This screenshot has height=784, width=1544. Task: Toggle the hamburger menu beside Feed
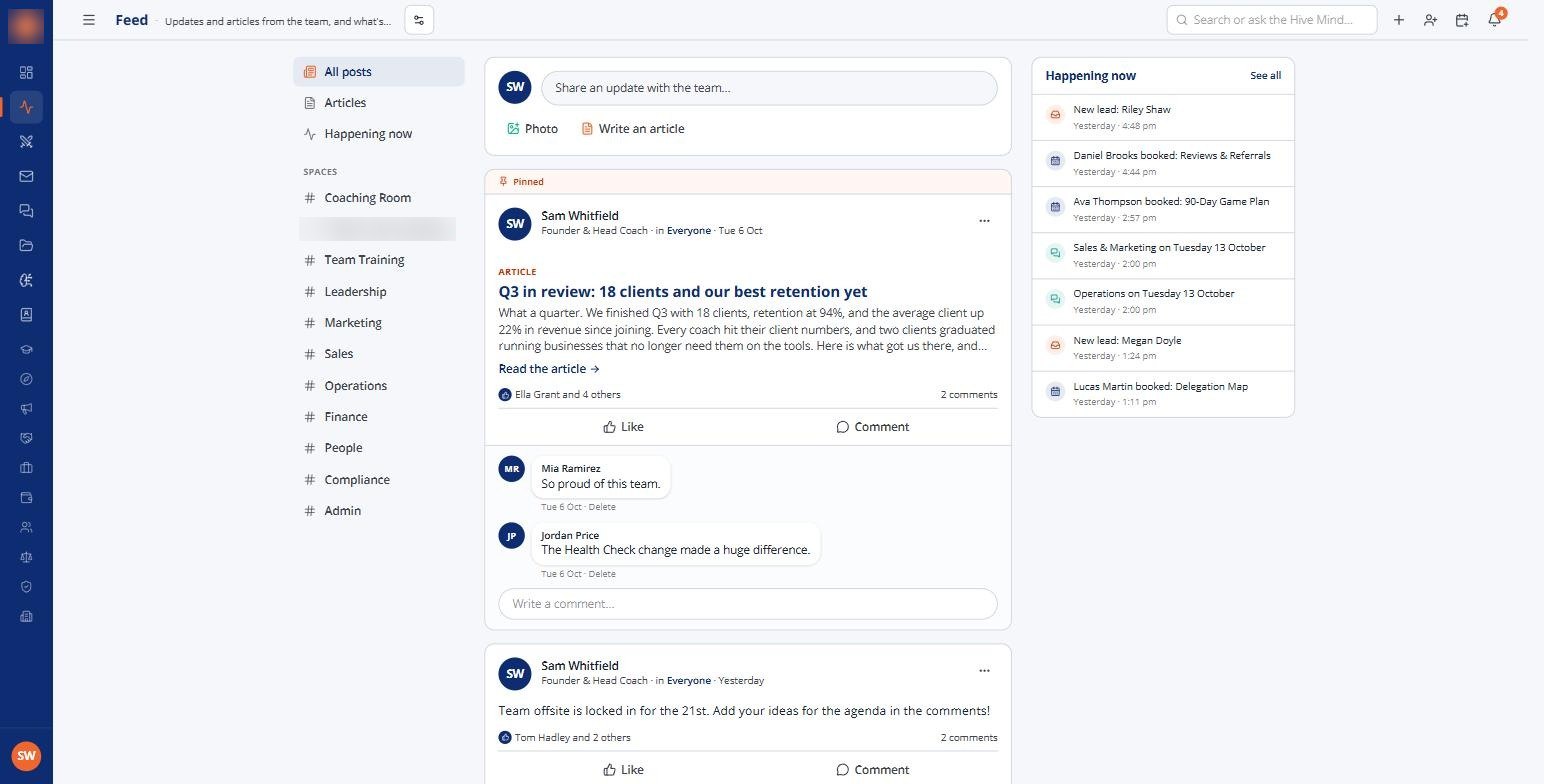tap(89, 20)
